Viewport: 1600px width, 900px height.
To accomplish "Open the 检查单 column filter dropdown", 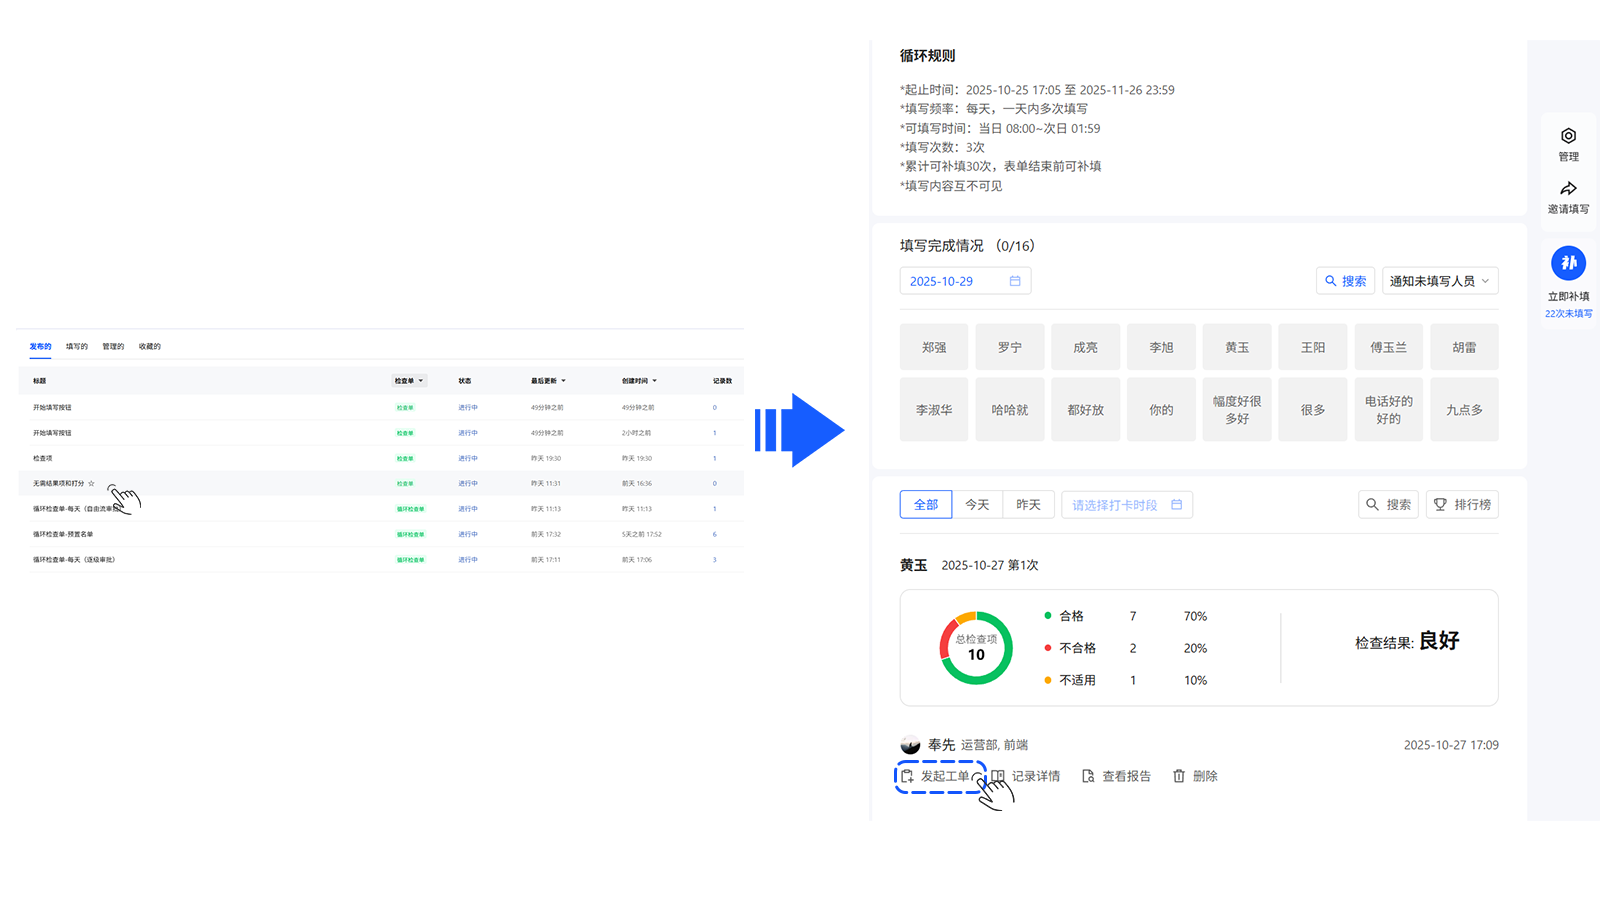I will pyautogui.click(x=408, y=380).
